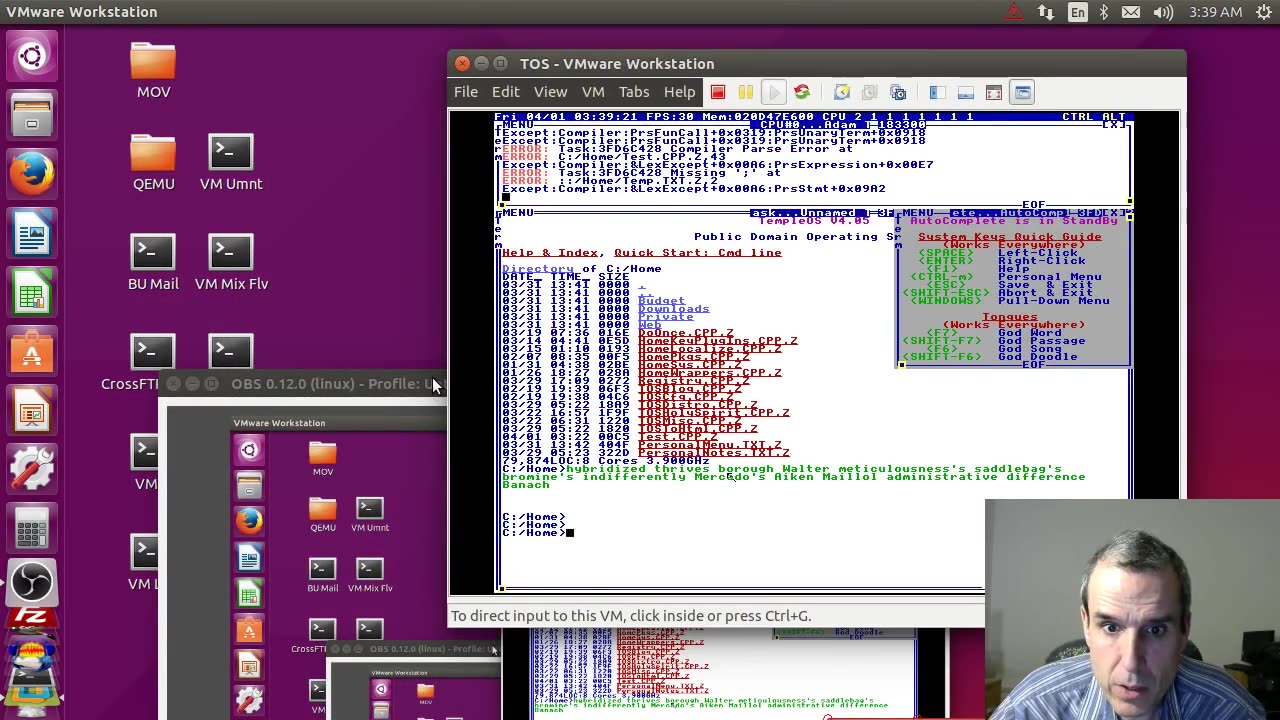Open the Bluetooth indicator in the top panel
The height and width of the screenshot is (720, 1280).
click(x=1104, y=12)
